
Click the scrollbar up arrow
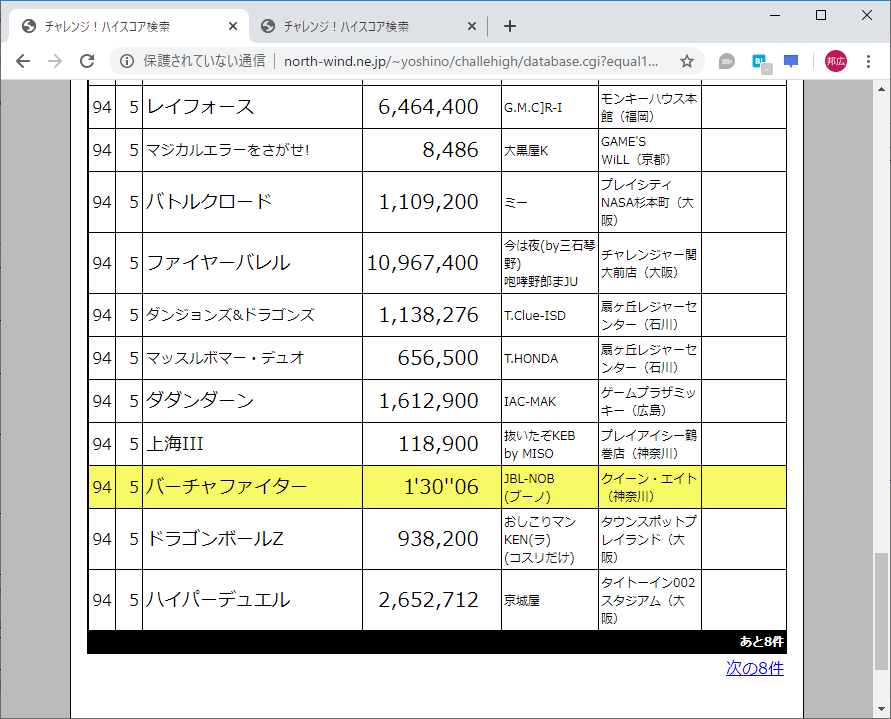[881, 89]
